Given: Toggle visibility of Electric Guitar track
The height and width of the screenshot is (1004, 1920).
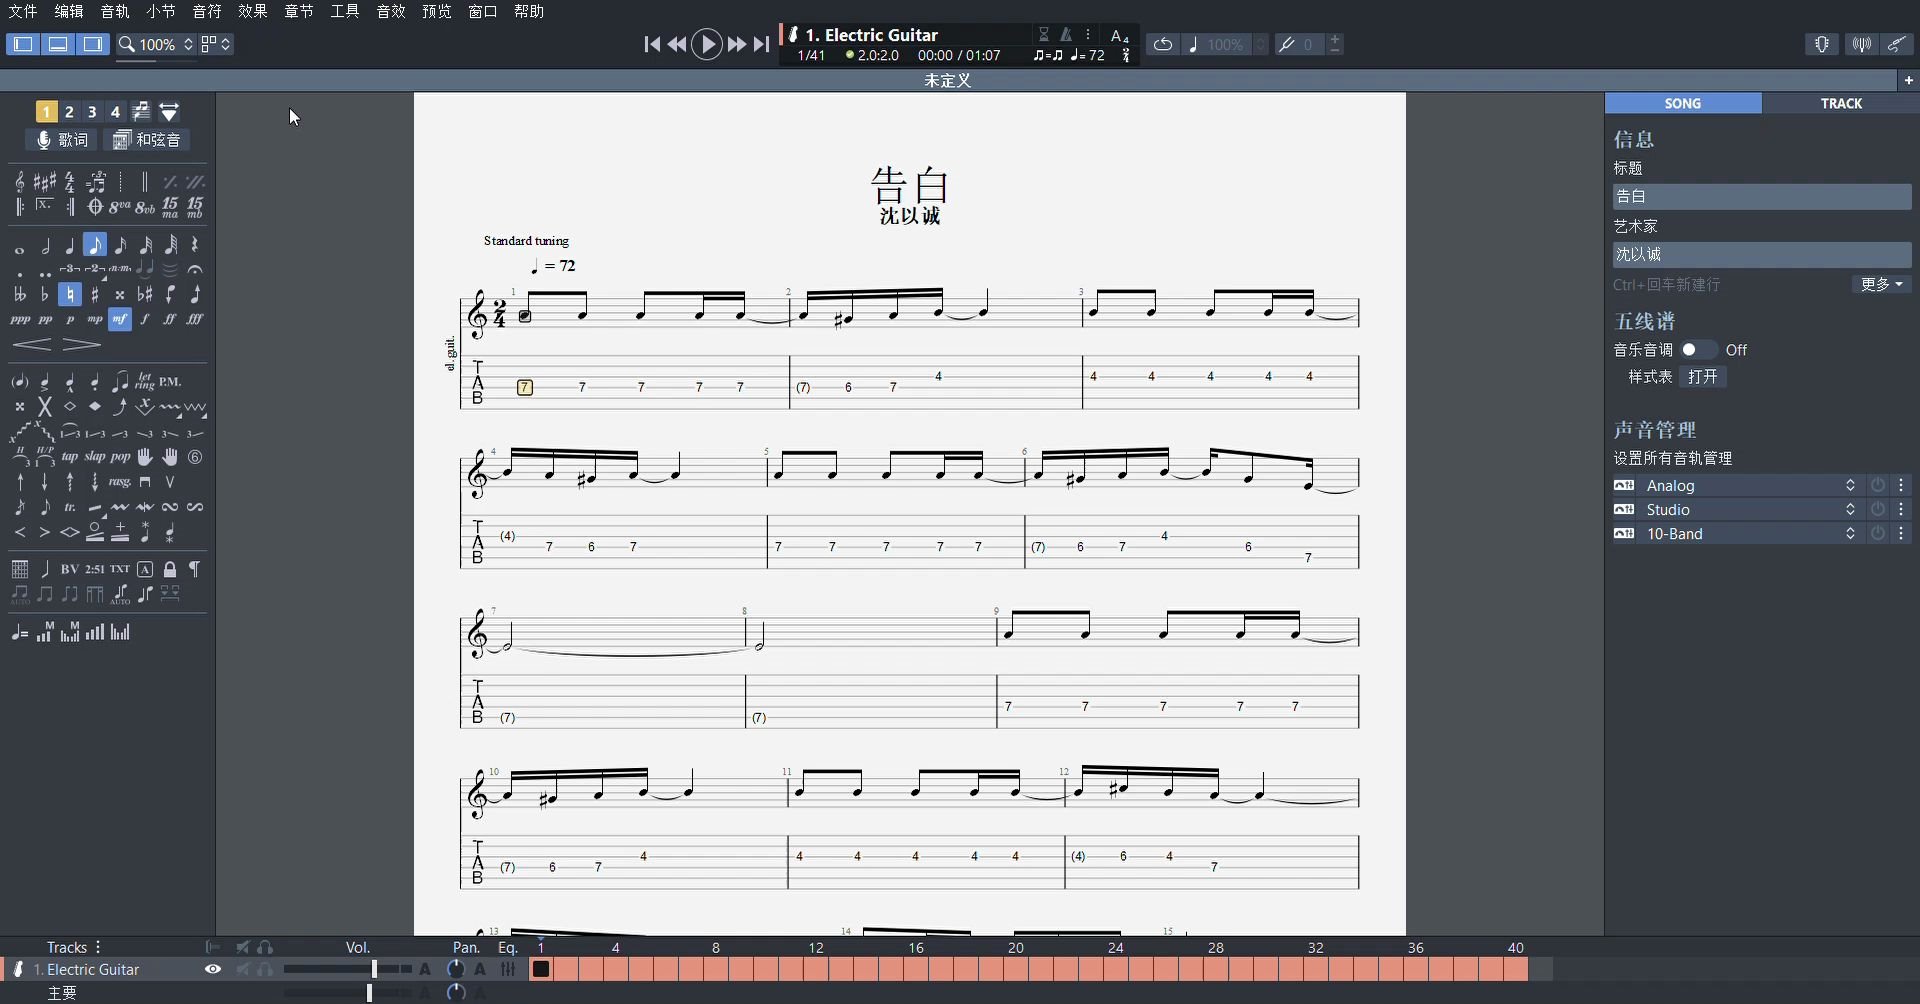Looking at the screenshot, I should 212,969.
